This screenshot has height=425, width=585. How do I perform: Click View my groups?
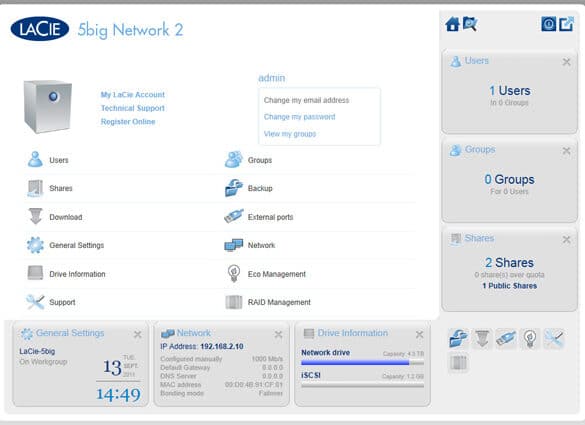pyautogui.click(x=290, y=134)
